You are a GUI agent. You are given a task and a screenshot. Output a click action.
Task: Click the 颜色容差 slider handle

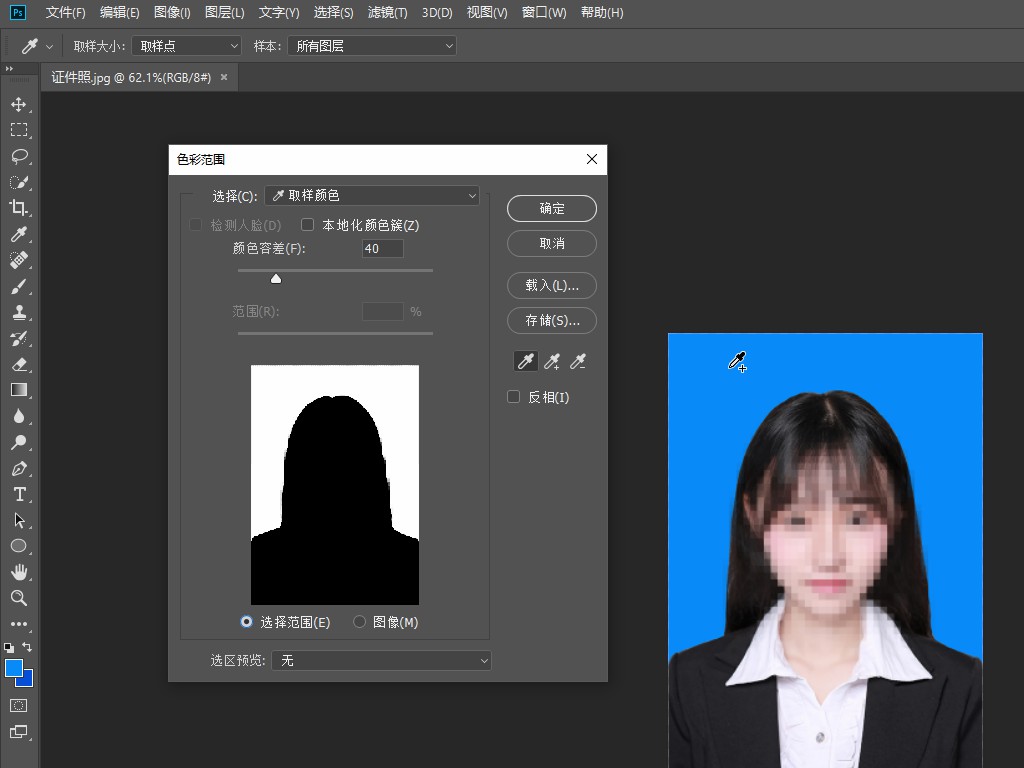point(276,279)
